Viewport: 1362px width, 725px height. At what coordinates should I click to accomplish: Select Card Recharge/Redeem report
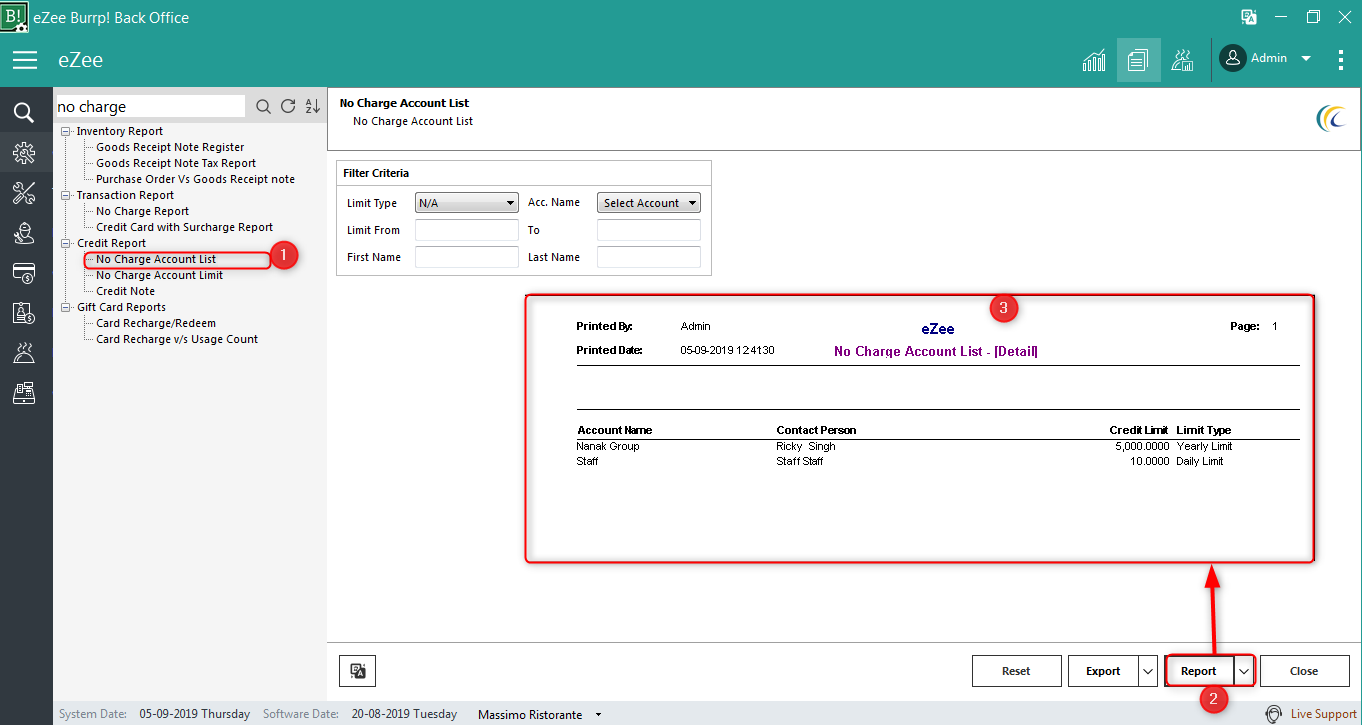156,323
